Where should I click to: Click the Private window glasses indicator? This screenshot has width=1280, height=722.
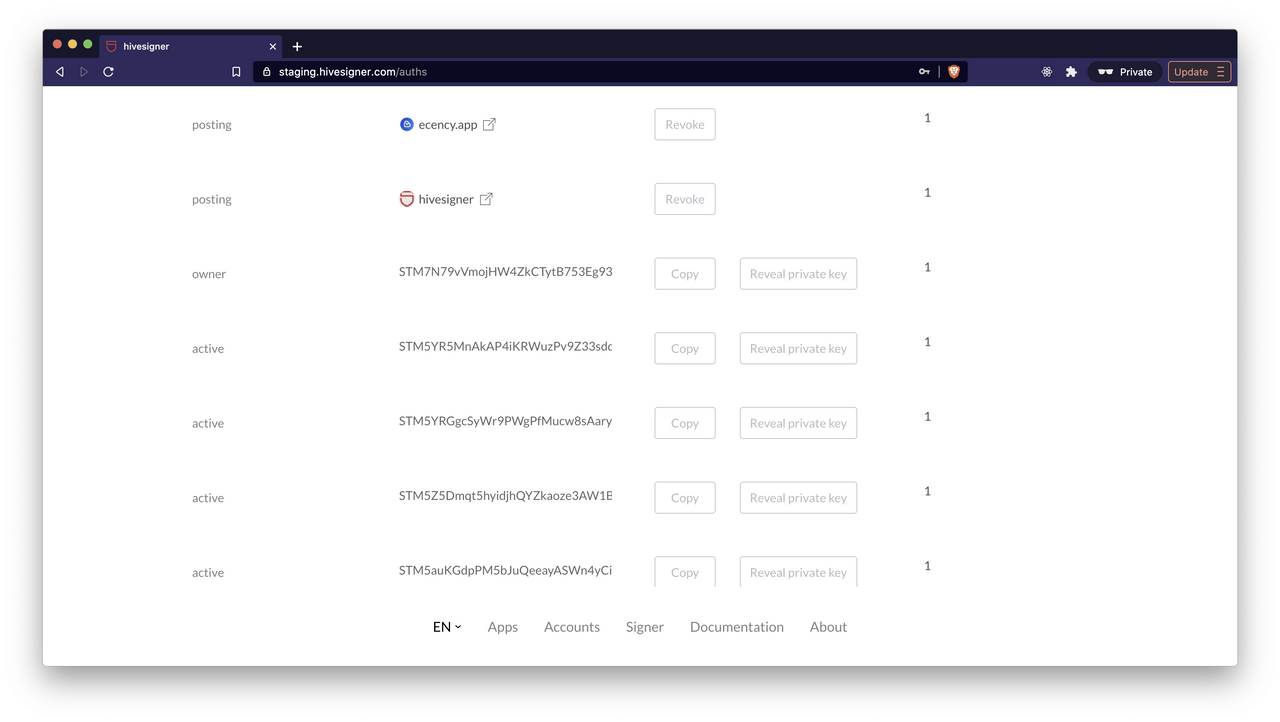click(1125, 72)
